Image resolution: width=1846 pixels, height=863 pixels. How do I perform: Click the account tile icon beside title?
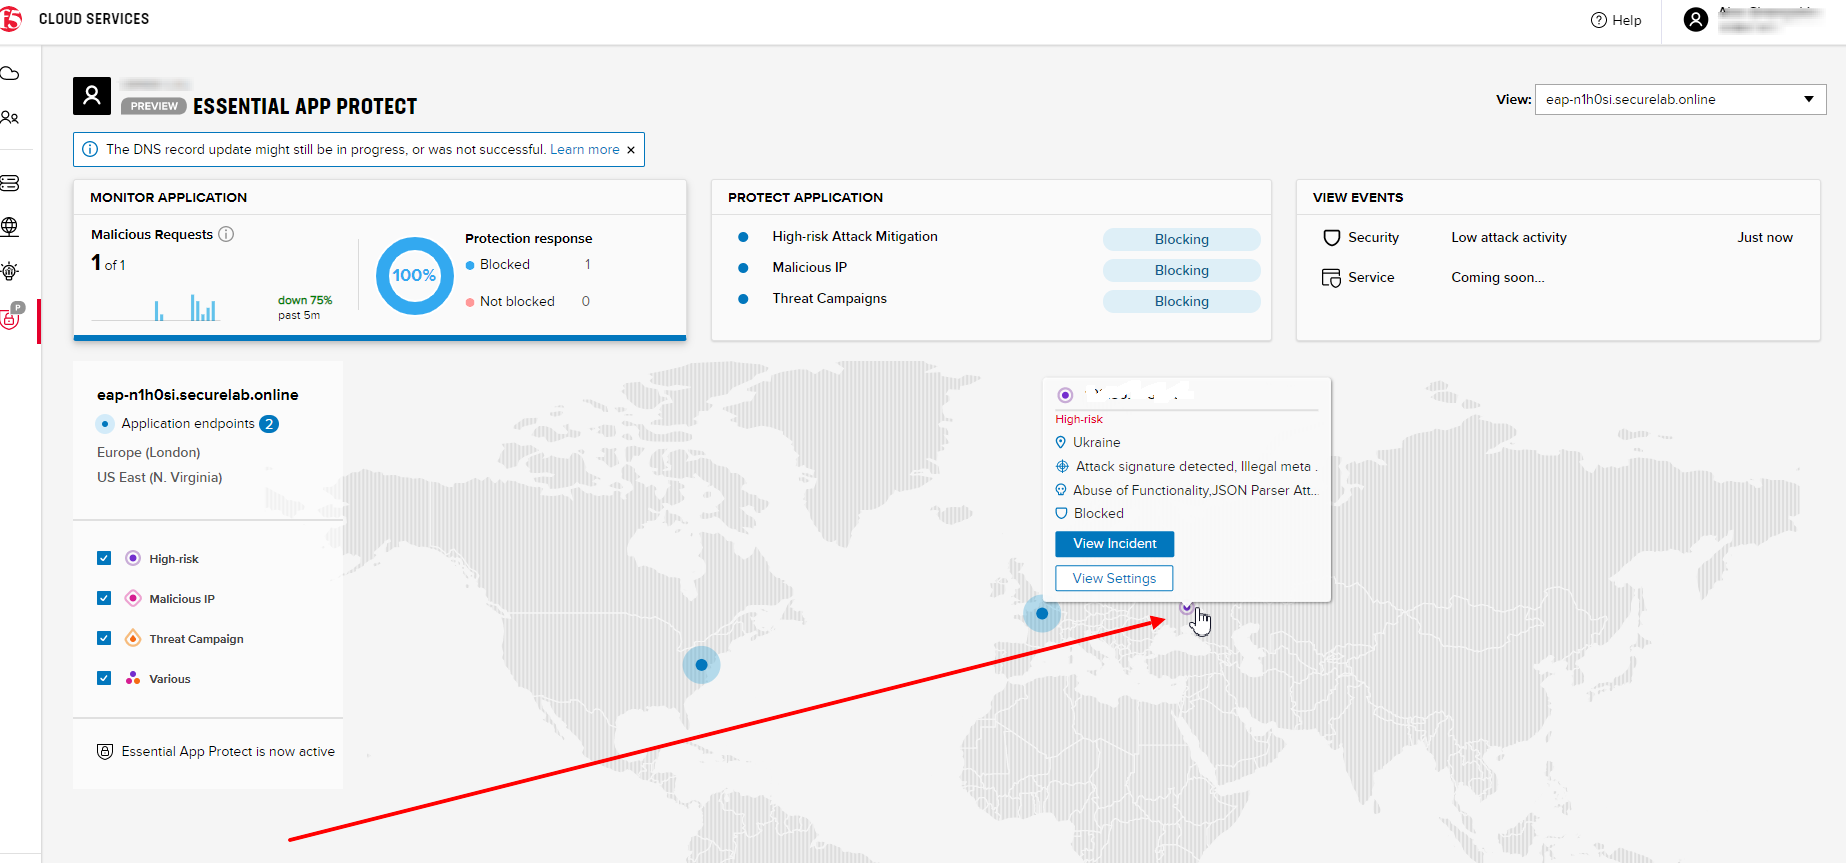tap(92, 96)
